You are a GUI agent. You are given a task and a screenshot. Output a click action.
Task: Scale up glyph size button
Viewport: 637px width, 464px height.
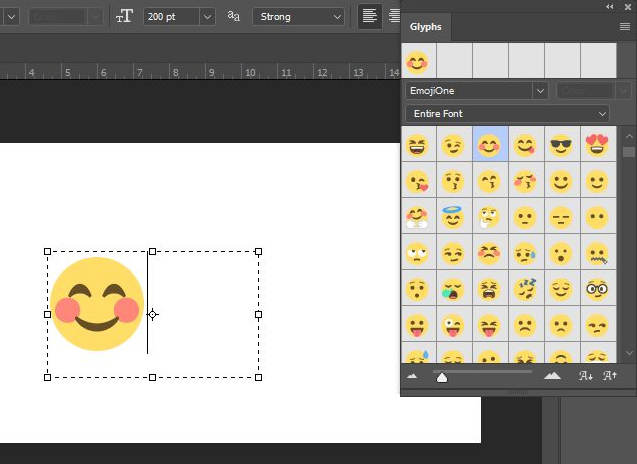pos(609,376)
